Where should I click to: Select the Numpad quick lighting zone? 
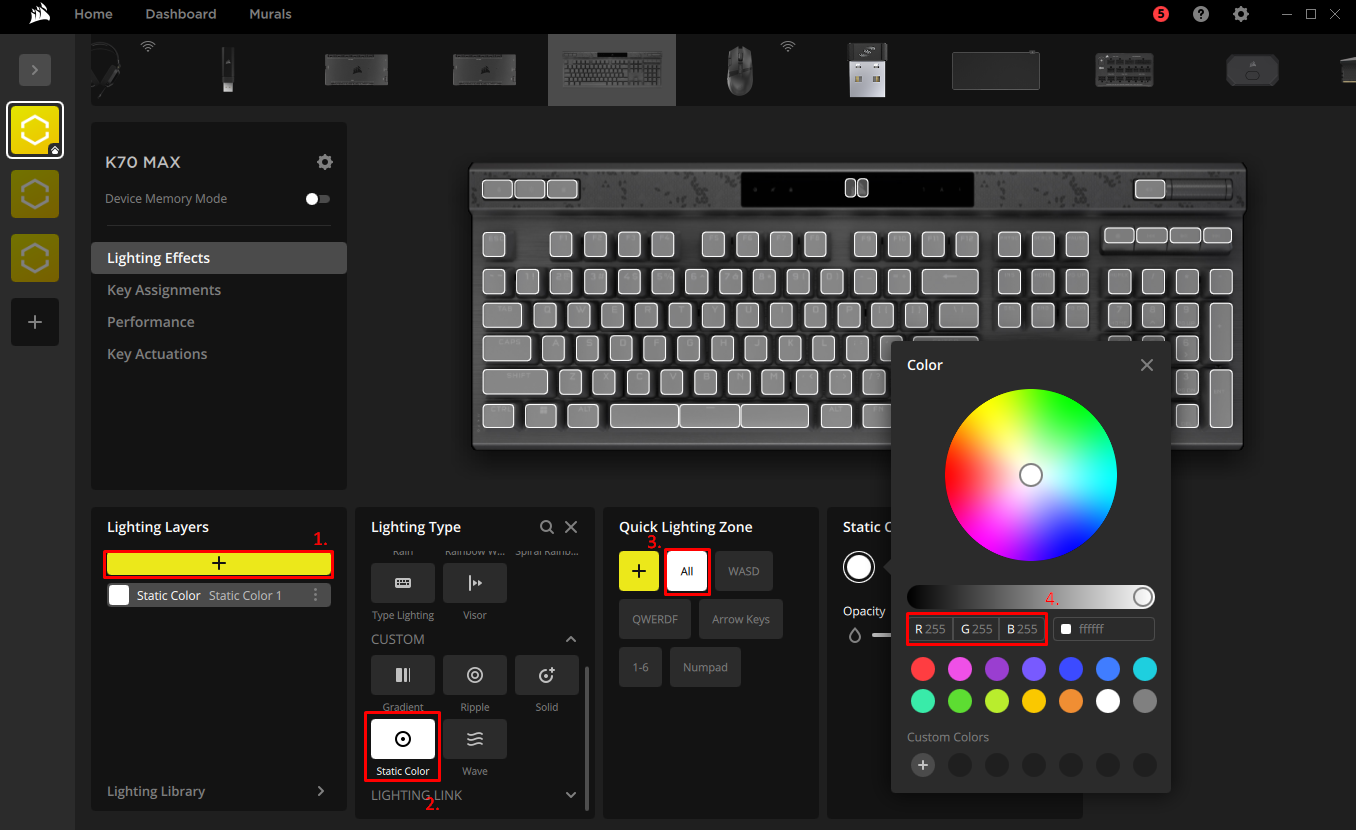coord(705,666)
